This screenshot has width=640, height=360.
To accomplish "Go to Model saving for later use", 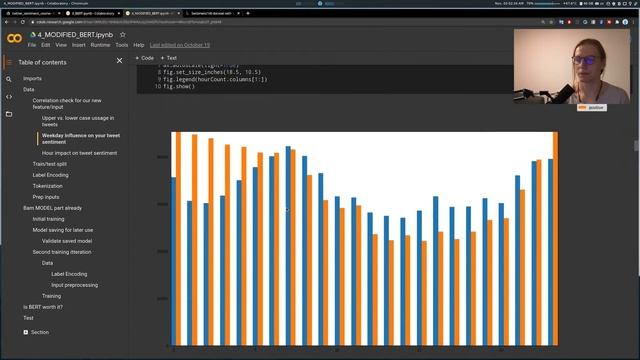I will [63, 230].
